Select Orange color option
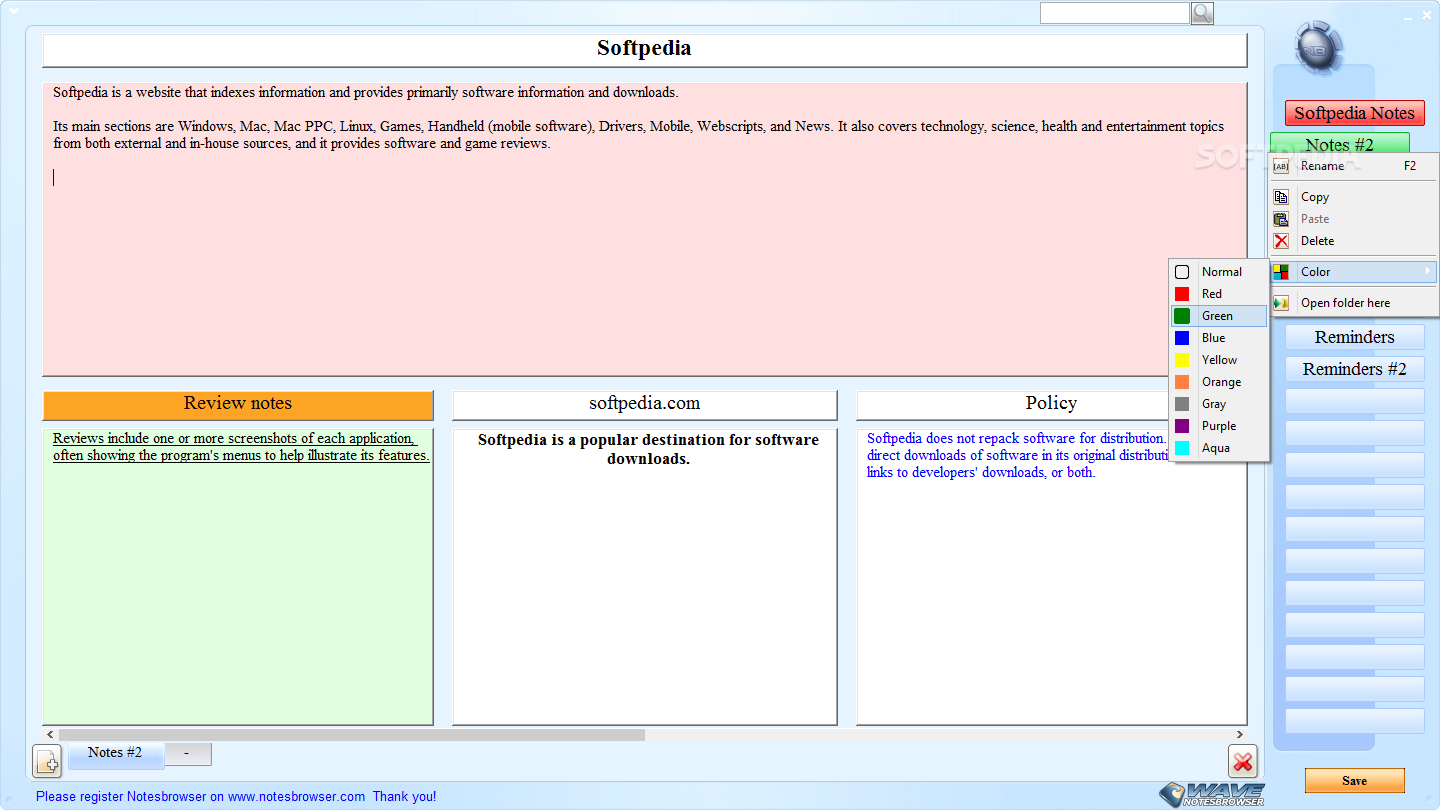Image resolution: width=1440 pixels, height=810 pixels. pos(1219,382)
